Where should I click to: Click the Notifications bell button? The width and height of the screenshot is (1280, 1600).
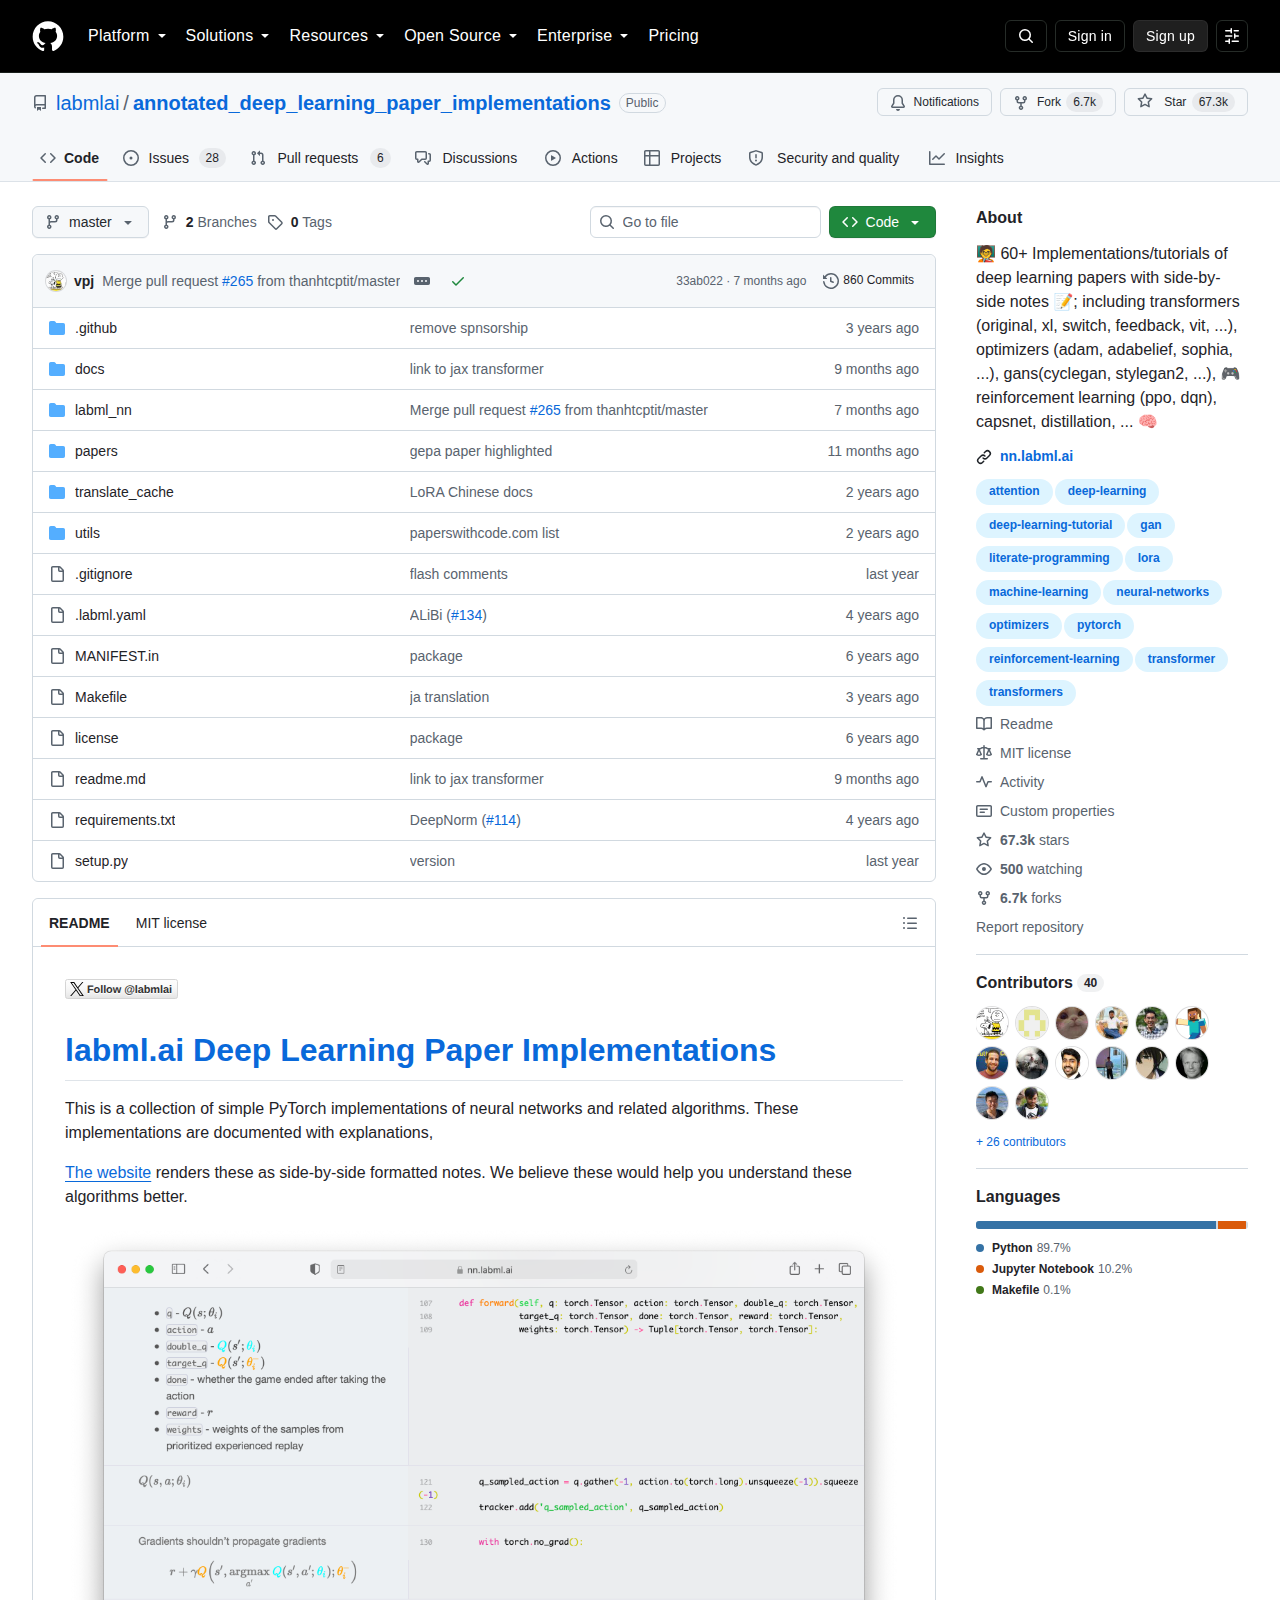coord(935,102)
